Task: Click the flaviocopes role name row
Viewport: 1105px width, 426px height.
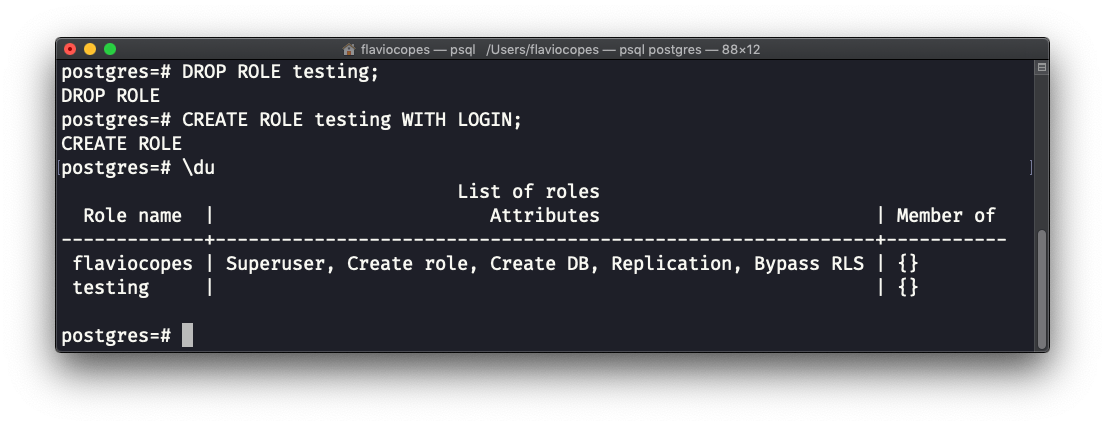Action: (x=132, y=264)
